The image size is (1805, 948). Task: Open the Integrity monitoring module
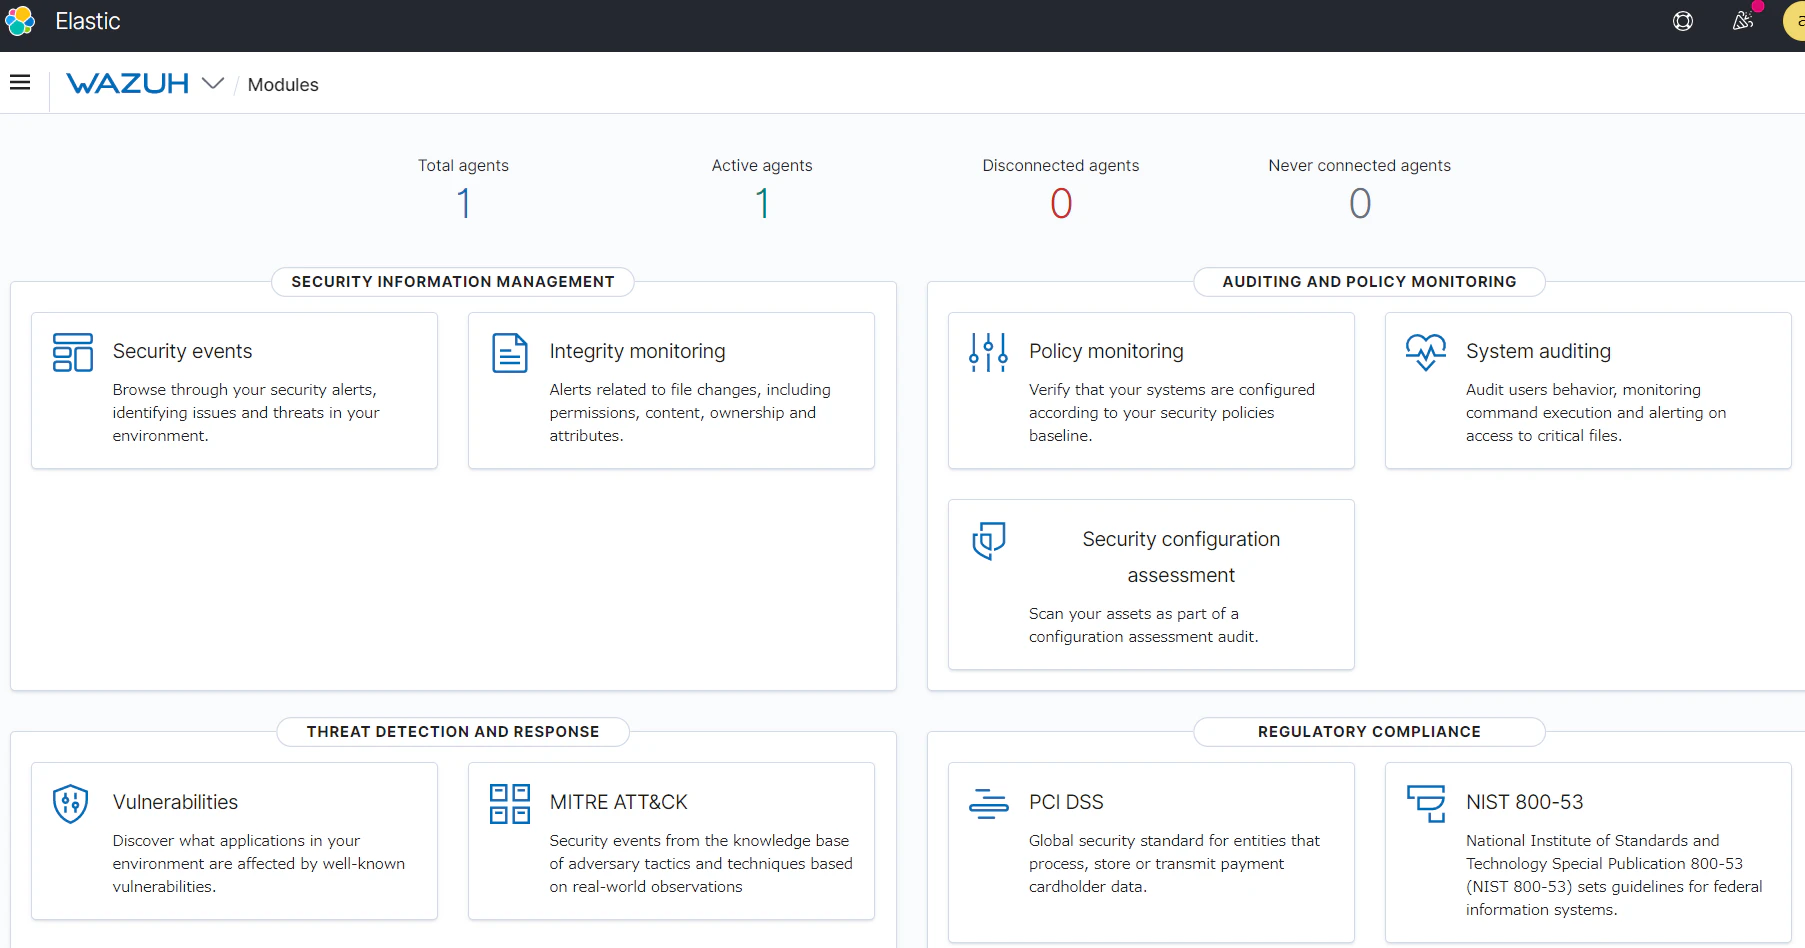pyautogui.click(x=671, y=390)
